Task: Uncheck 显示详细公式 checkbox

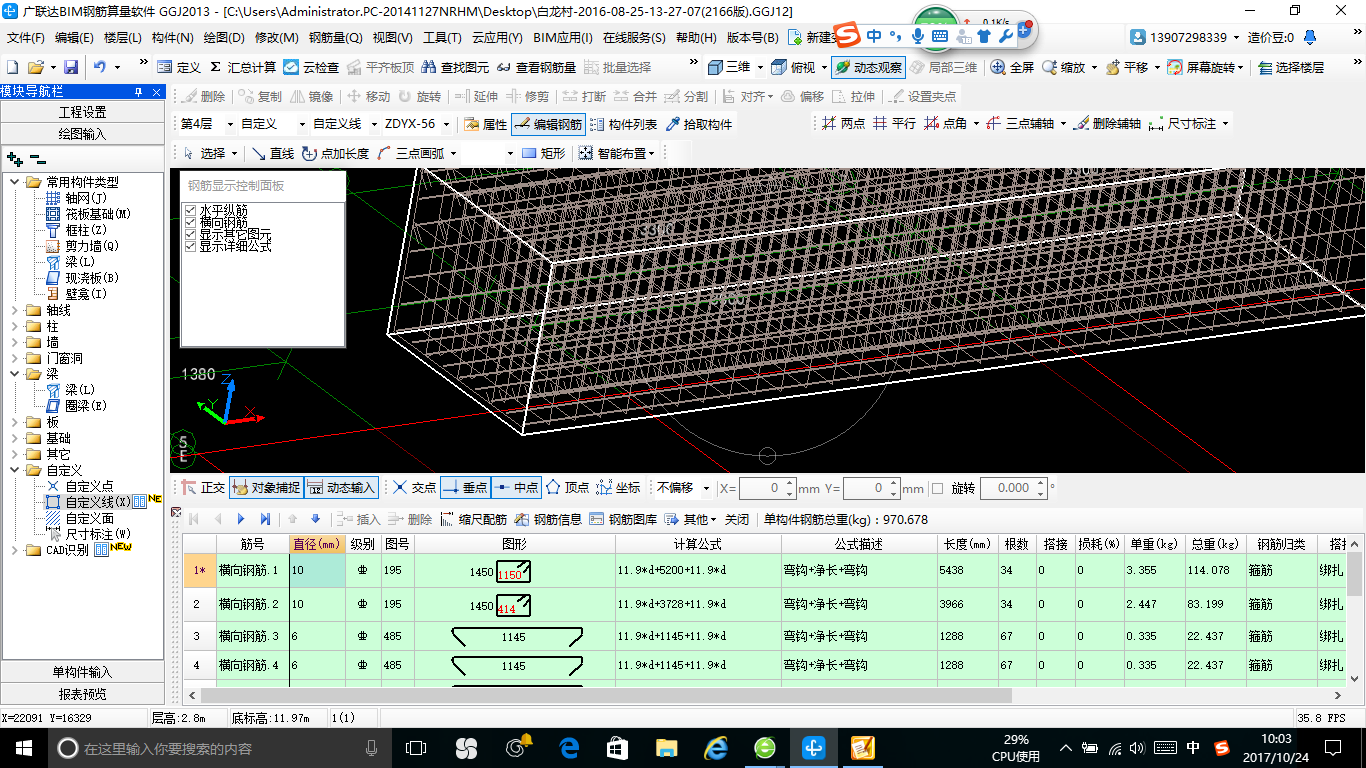Action: (190, 246)
